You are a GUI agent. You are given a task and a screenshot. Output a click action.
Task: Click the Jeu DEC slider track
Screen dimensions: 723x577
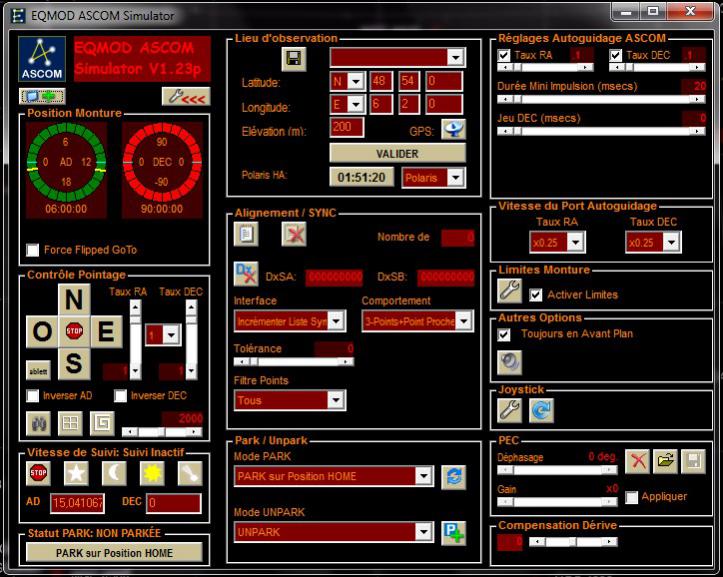[601, 131]
